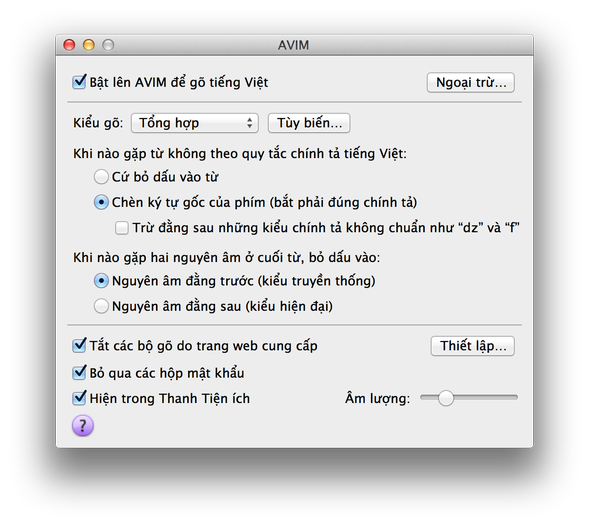This screenshot has height=525, width=589.
Task: Minimize the AVIM window with yellow button
Action: point(89,45)
